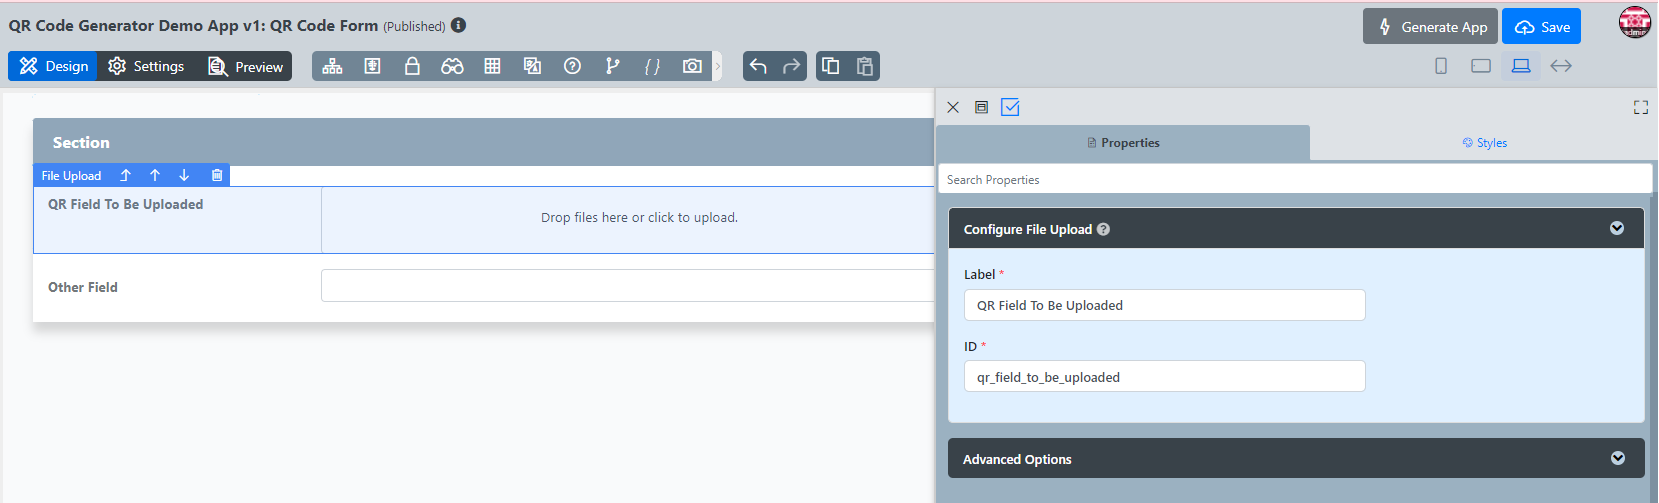Click the binoculars icon in toolbar
The height and width of the screenshot is (503, 1659).
pyautogui.click(x=452, y=66)
